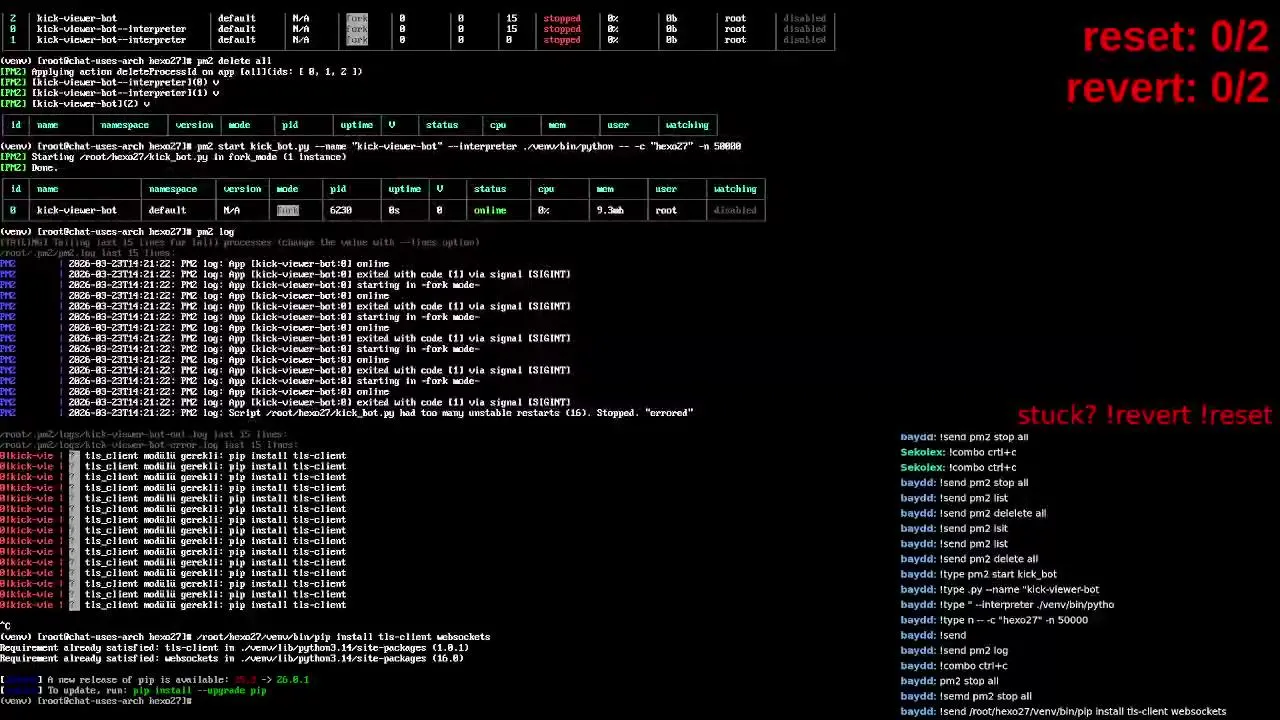Click the red "revert: 0/2" counter
Image resolution: width=1280 pixels, height=720 pixels.
tap(1167, 88)
